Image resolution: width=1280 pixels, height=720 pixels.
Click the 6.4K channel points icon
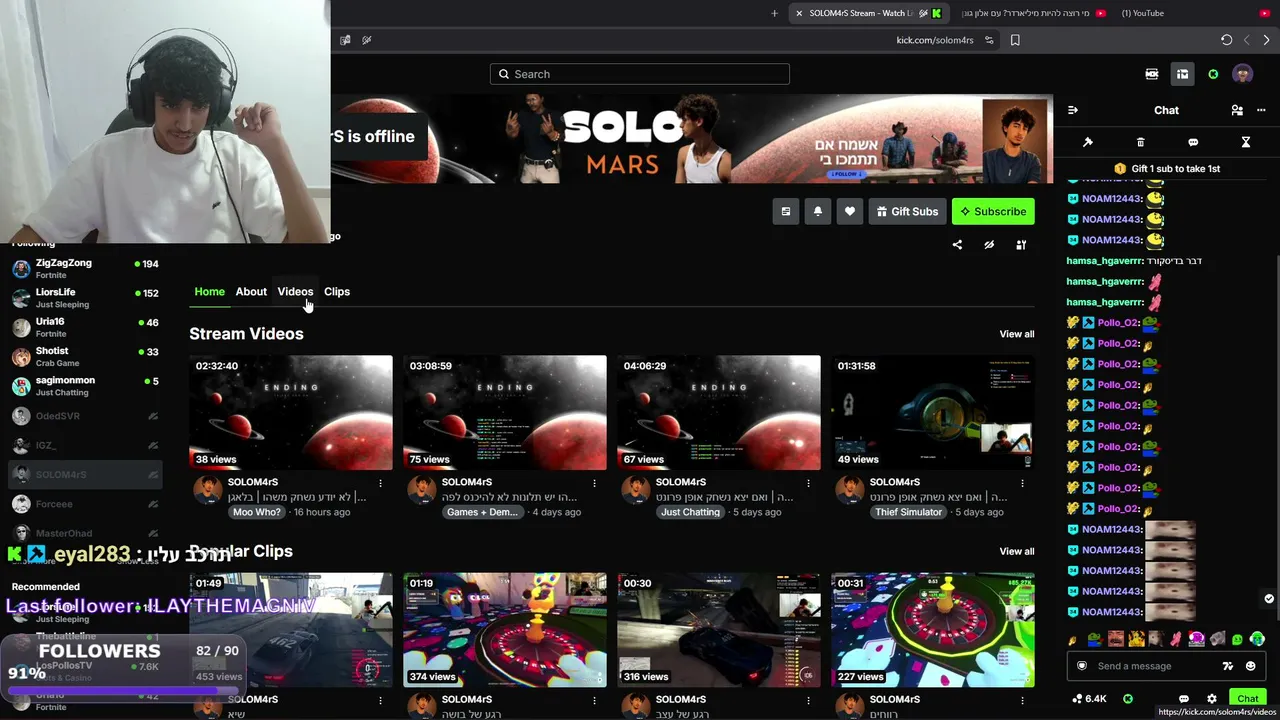(x=1089, y=699)
